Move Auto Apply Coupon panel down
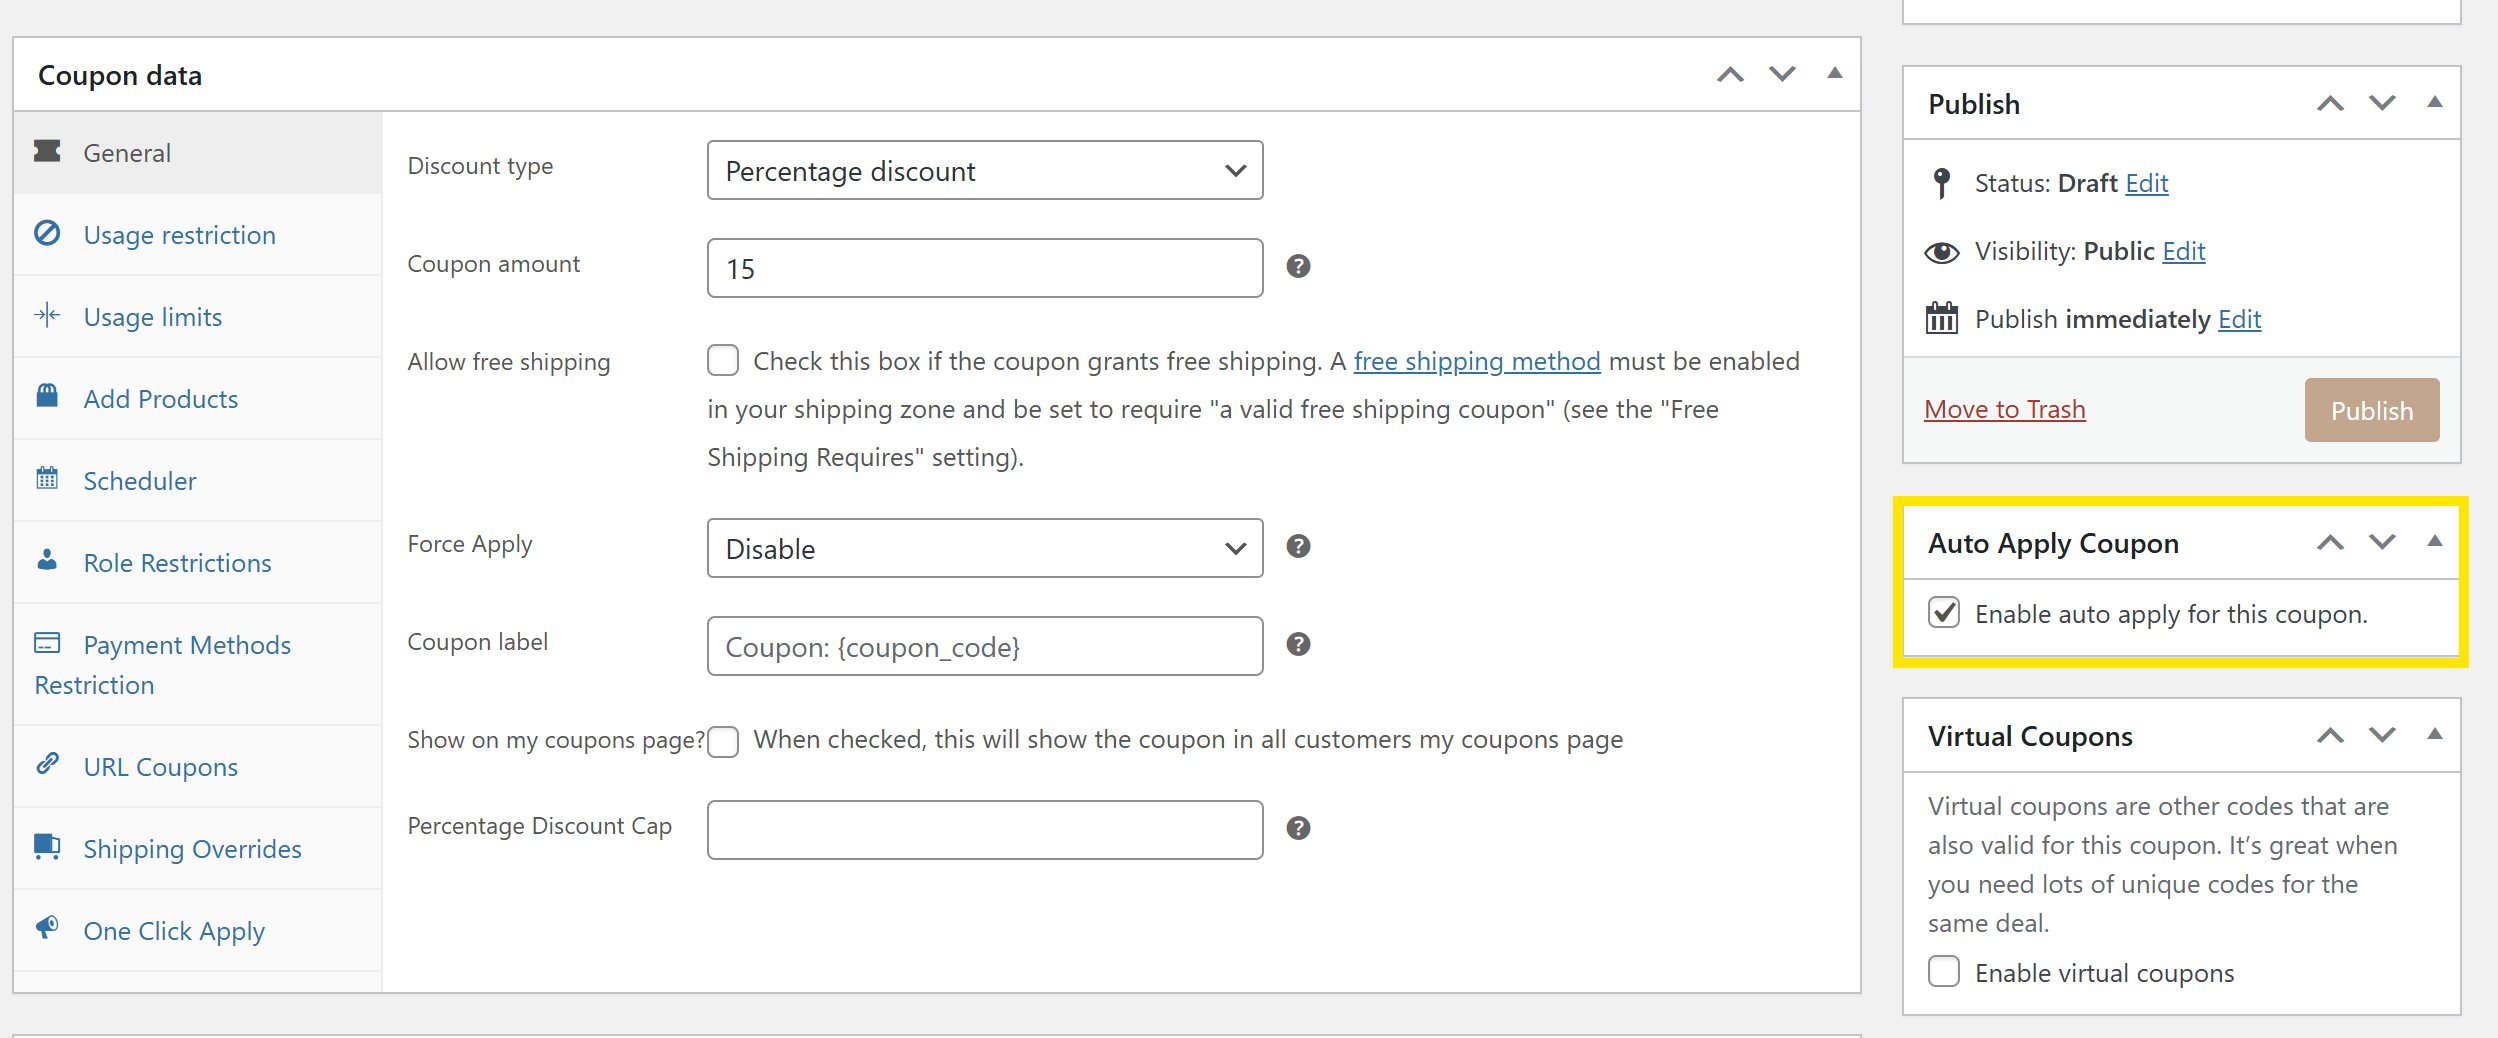The height and width of the screenshot is (1038, 2498). (x=2382, y=542)
